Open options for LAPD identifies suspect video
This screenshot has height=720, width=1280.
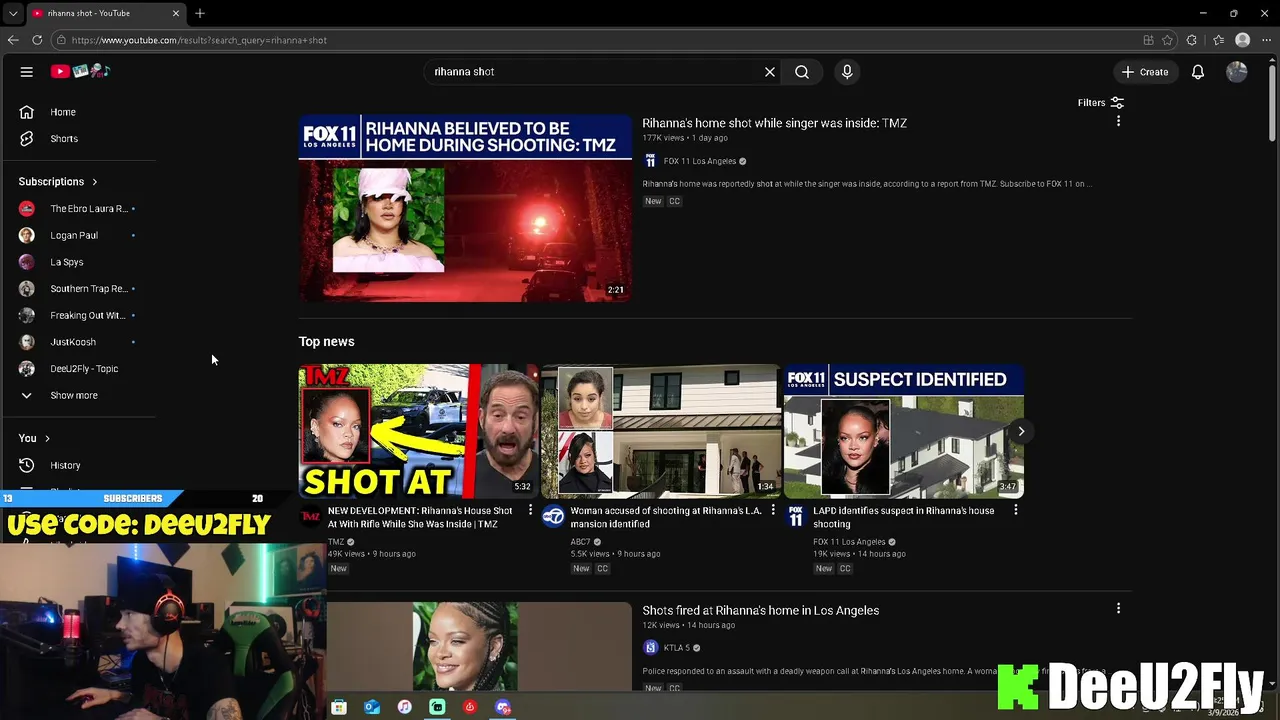pos(1016,510)
